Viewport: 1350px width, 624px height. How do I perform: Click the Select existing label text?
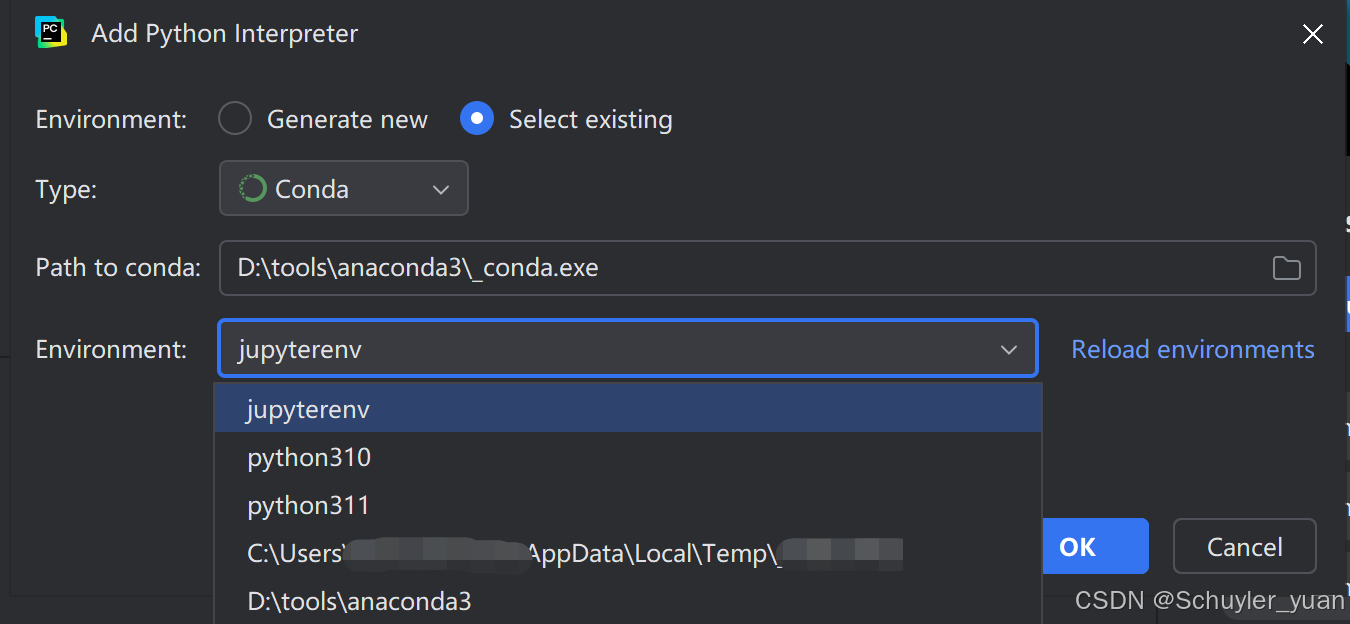pos(591,119)
